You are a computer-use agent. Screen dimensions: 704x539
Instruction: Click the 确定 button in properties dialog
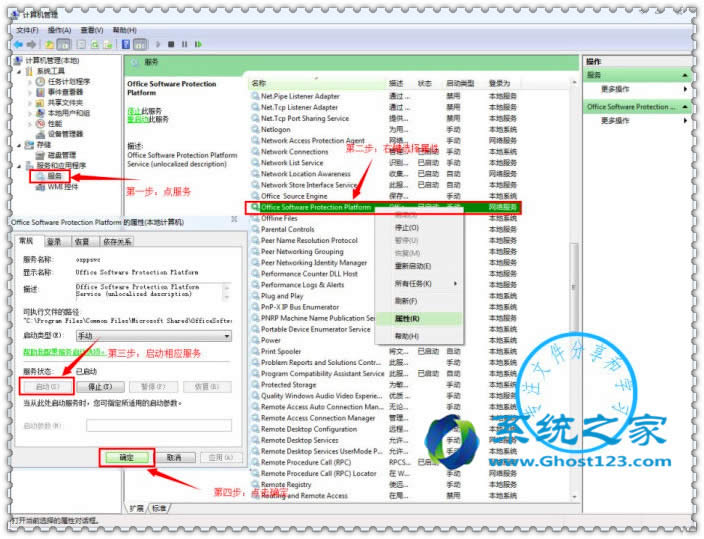127,458
